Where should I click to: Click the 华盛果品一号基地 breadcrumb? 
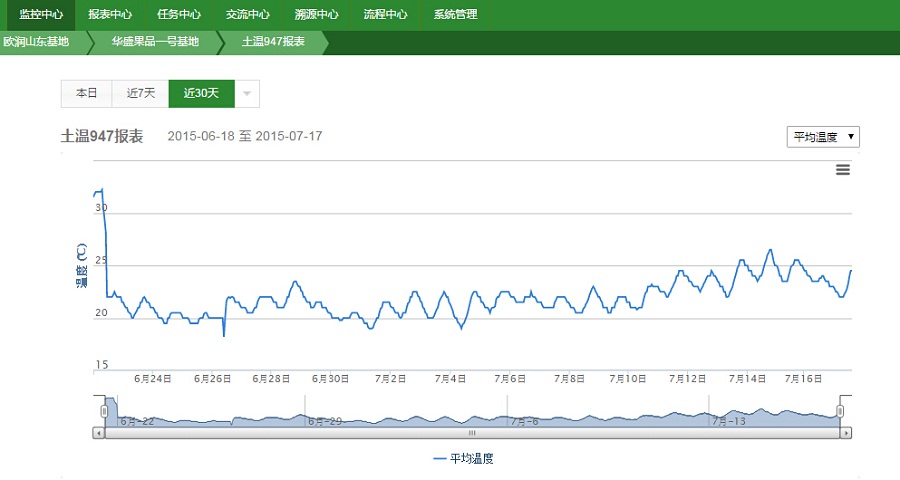tap(155, 42)
